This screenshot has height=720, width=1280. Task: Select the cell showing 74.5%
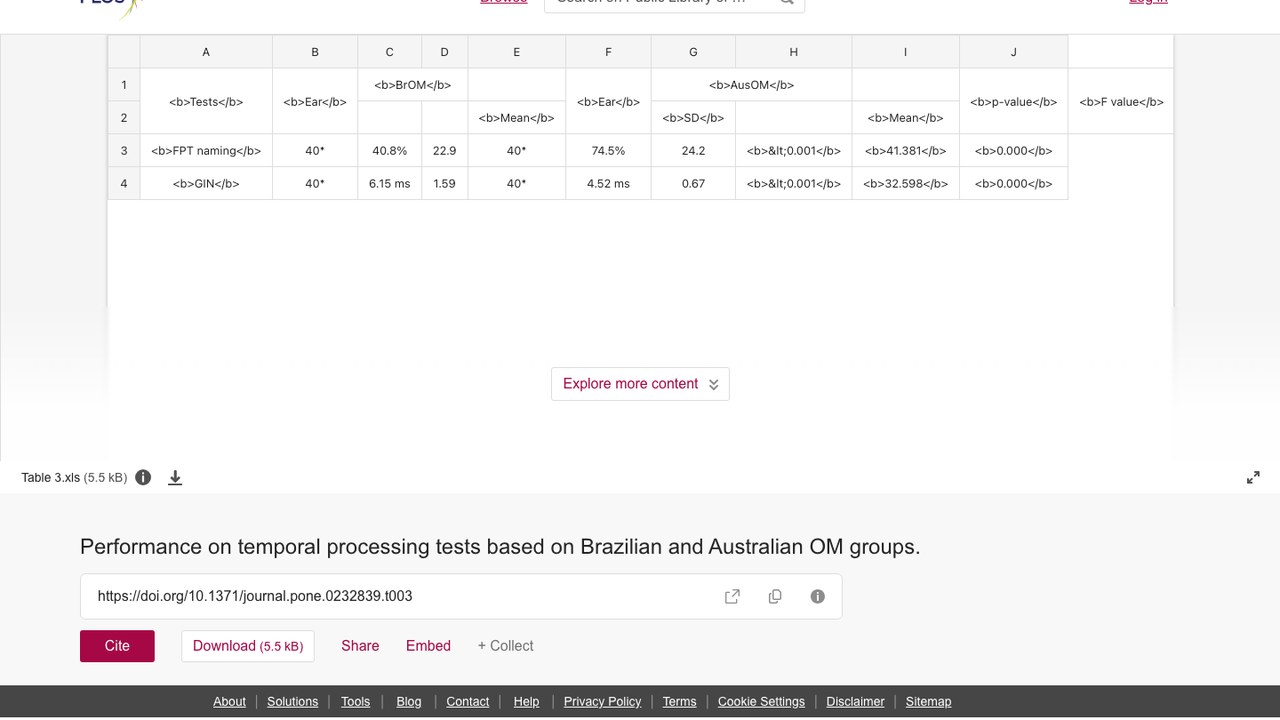point(608,151)
